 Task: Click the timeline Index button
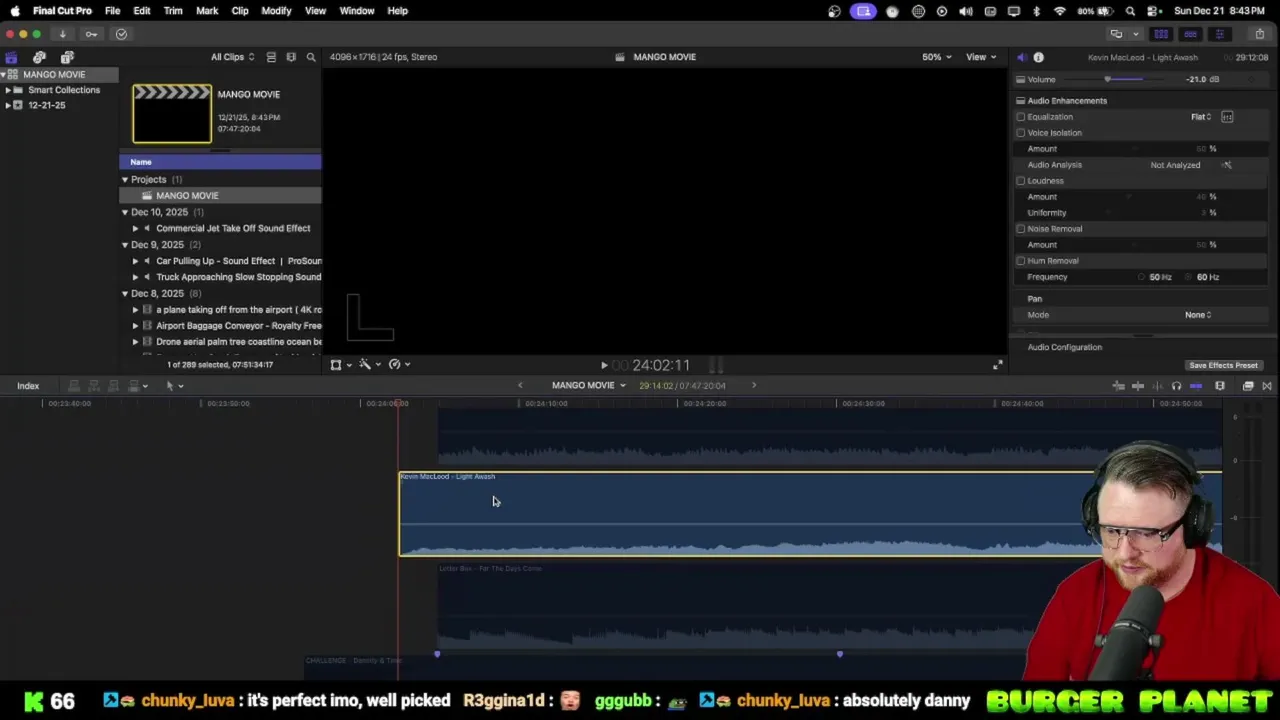pos(28,386)
